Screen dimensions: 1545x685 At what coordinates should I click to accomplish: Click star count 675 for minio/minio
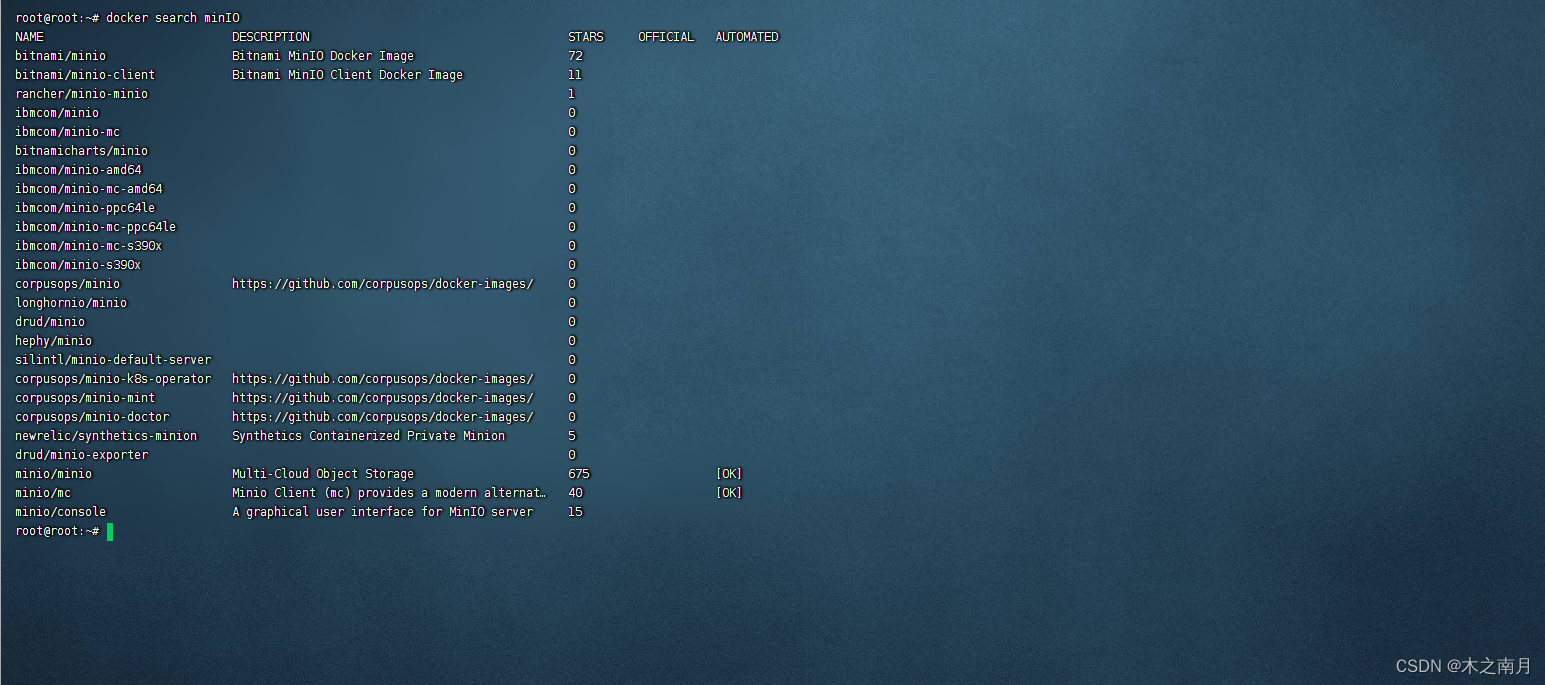tap(579, 474)
